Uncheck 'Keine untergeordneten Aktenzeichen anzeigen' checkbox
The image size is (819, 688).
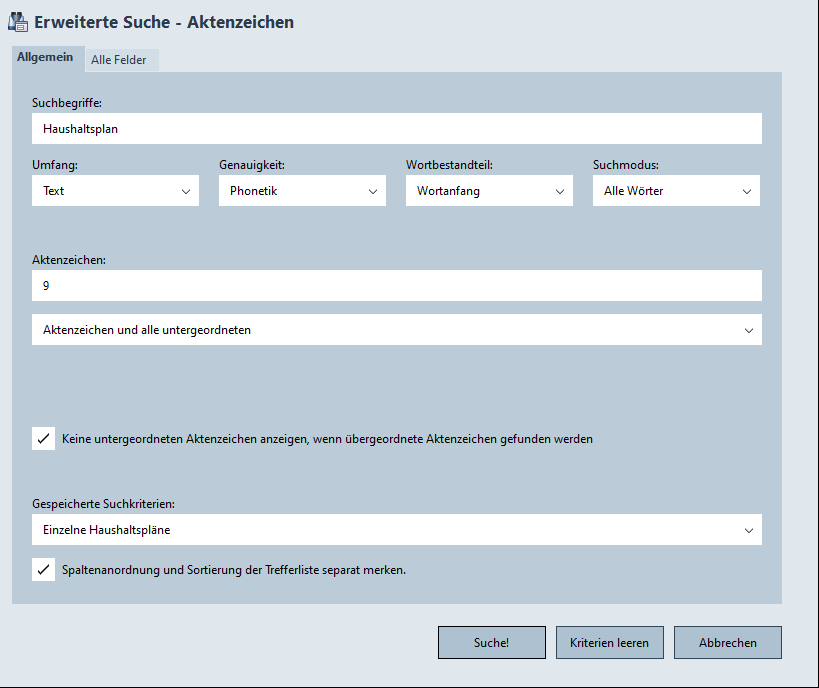click(44, 438)
